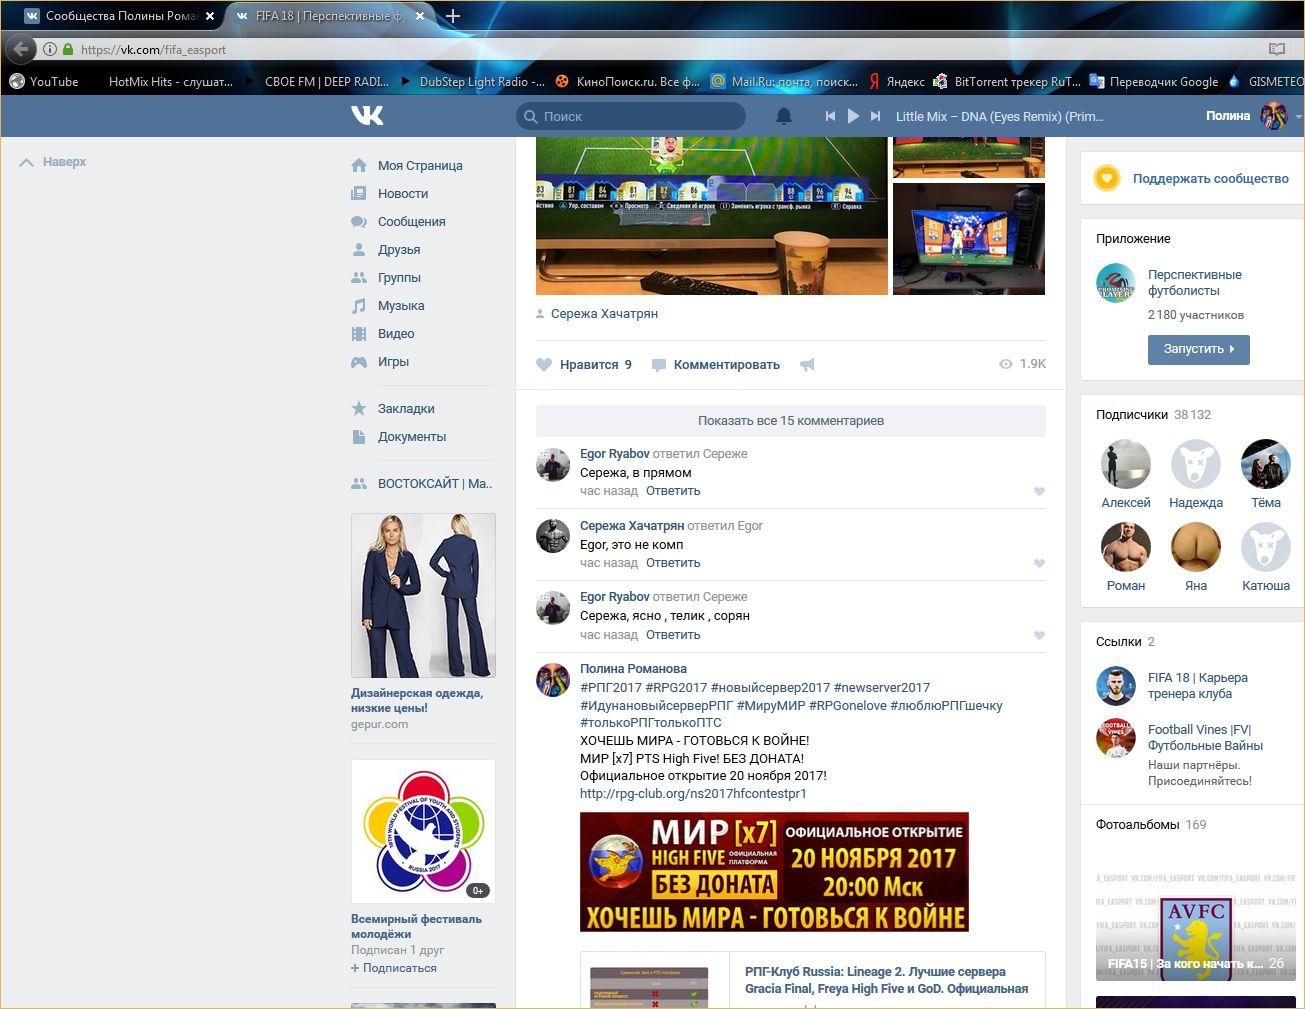Skip to next track in header player

[x=876, y=116]
